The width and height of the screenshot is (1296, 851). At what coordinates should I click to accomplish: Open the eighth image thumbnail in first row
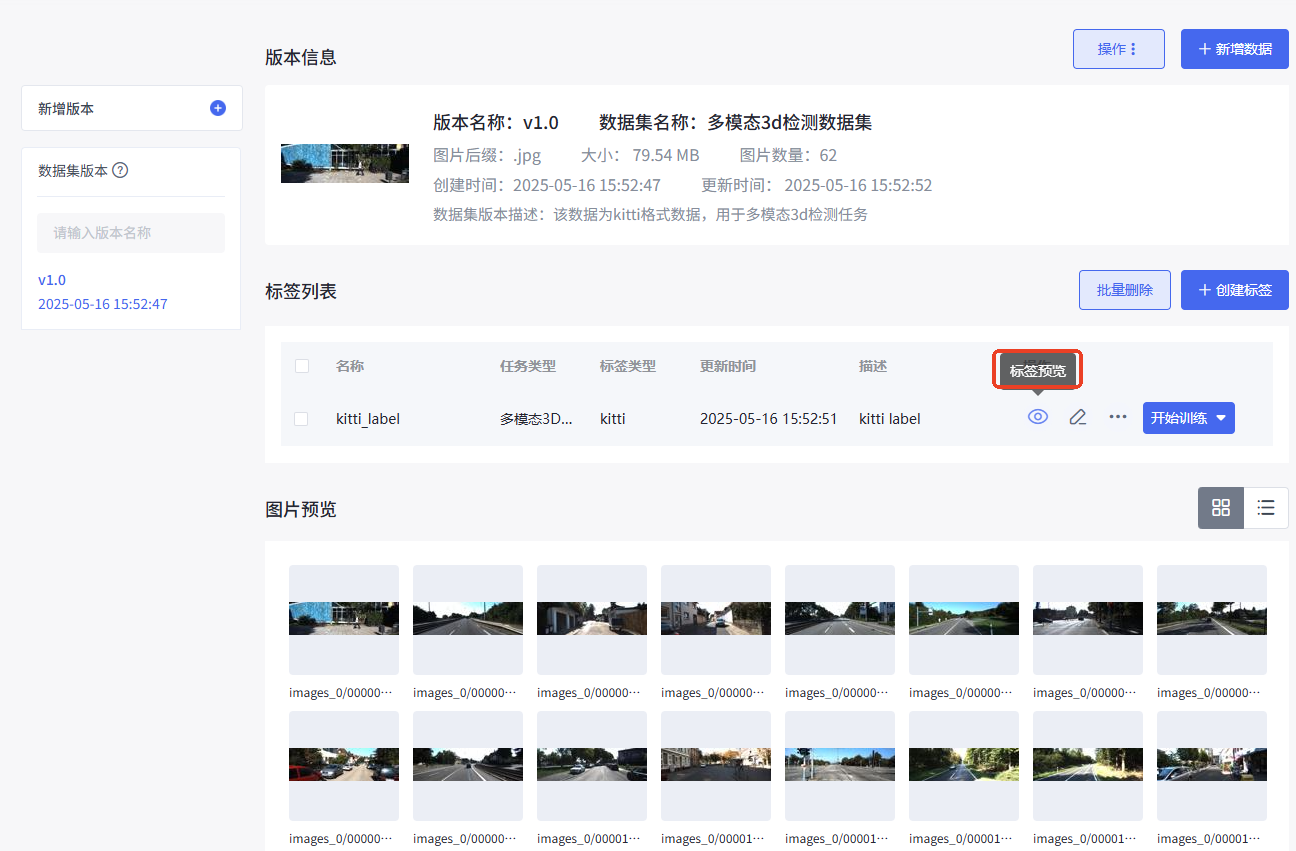1212,620
